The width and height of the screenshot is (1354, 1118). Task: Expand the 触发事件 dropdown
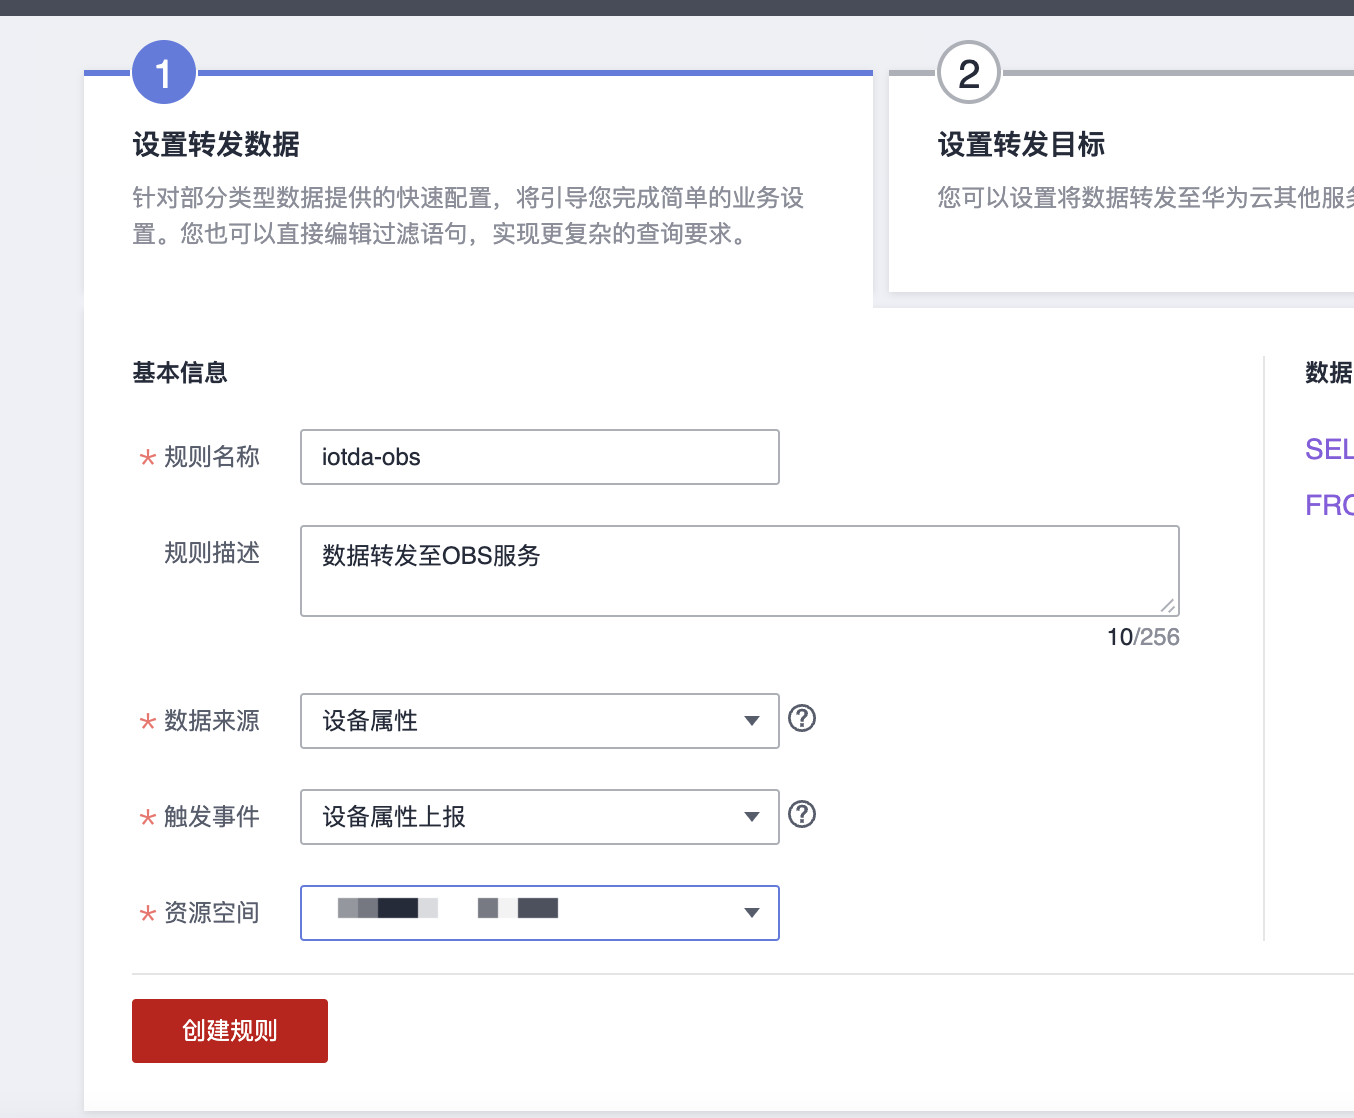[x=539, y=817]
